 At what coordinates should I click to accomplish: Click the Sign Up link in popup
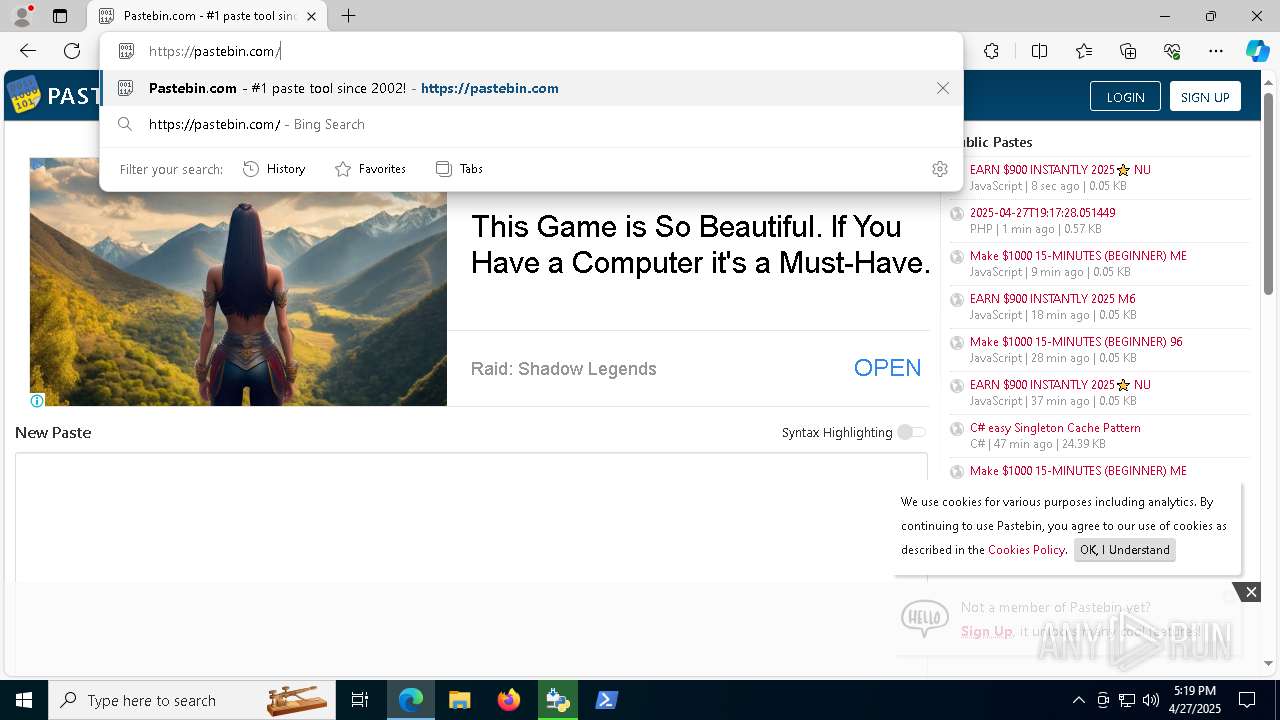point(986,631)
